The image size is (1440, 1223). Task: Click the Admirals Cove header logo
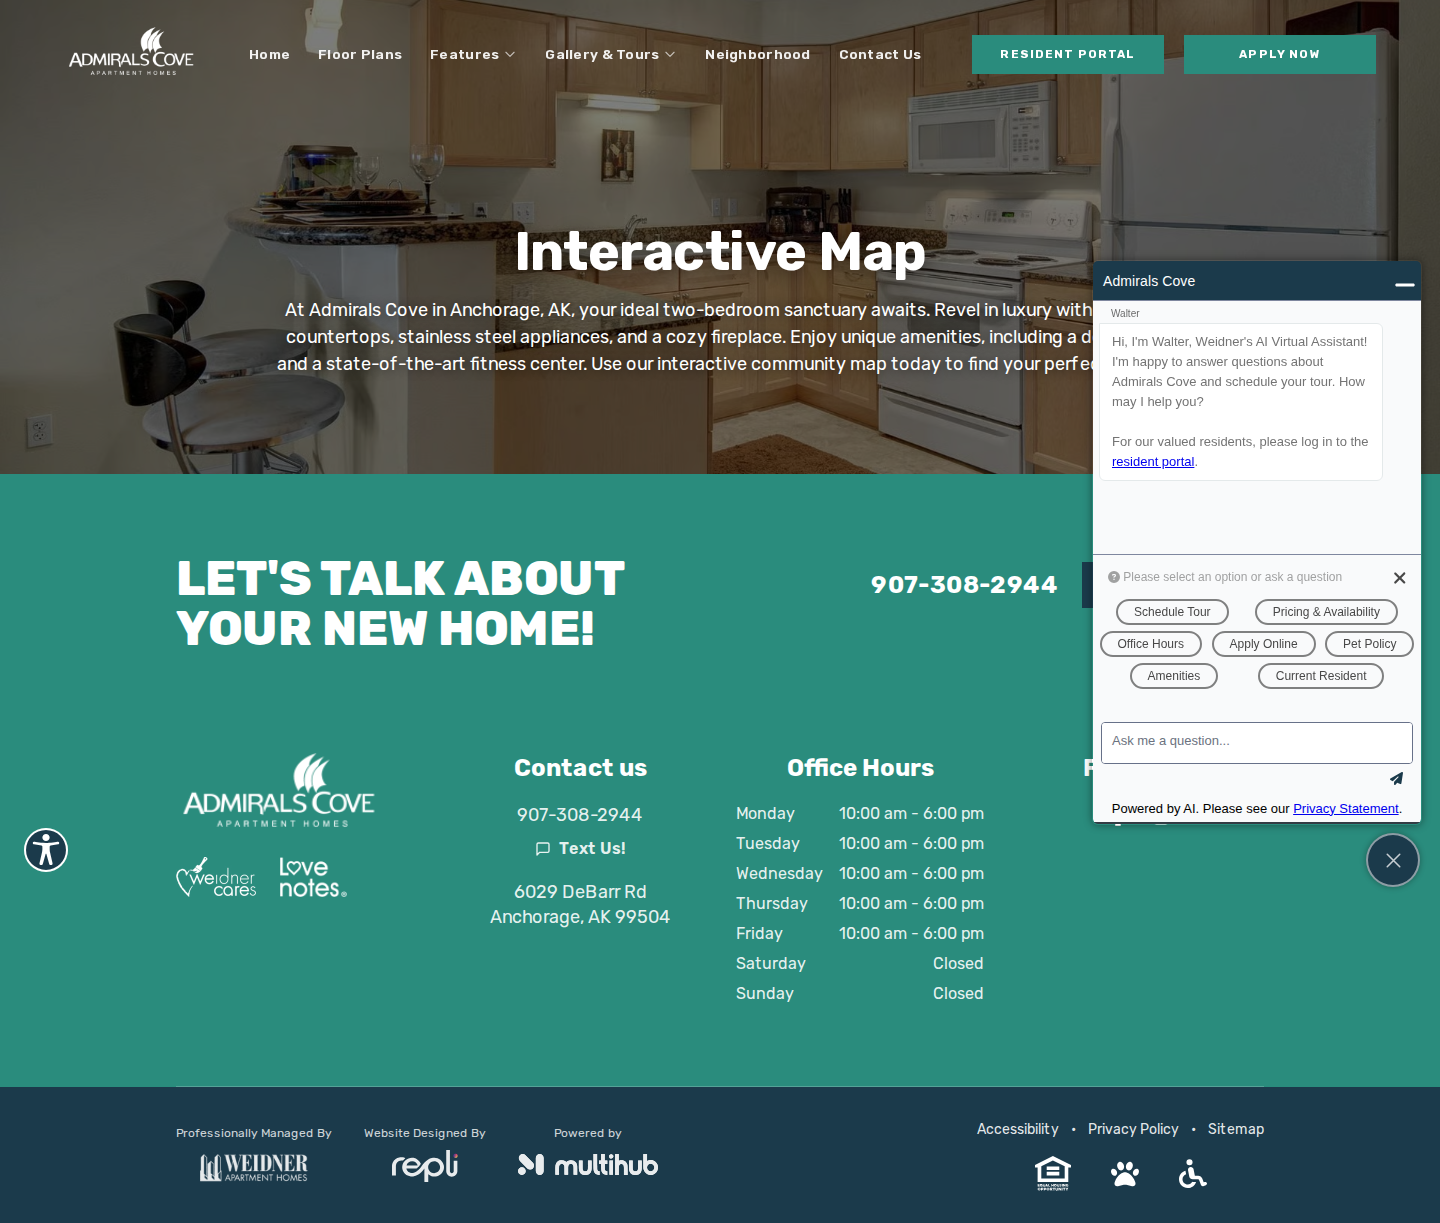(131, 52)
